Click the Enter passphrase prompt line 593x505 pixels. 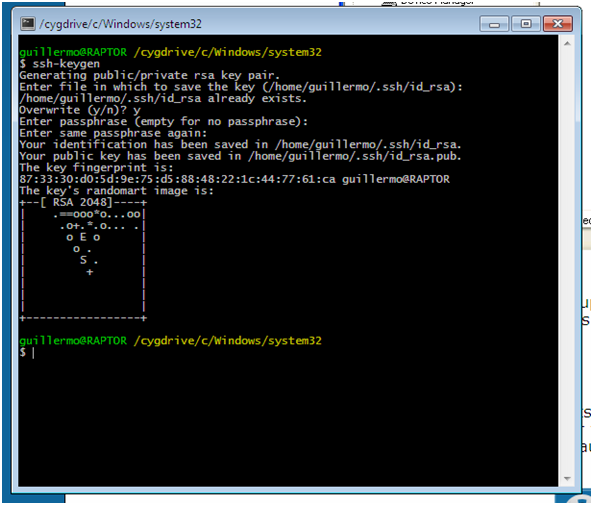click(164, 121)
